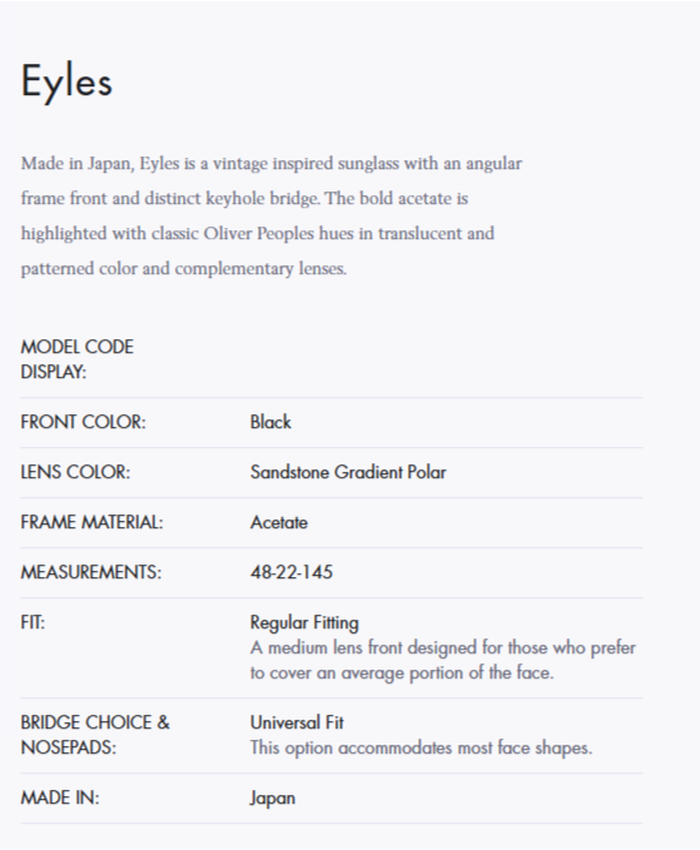
Task: Select the 48-22-145 measurements value
Action: (x=291, y=573)
